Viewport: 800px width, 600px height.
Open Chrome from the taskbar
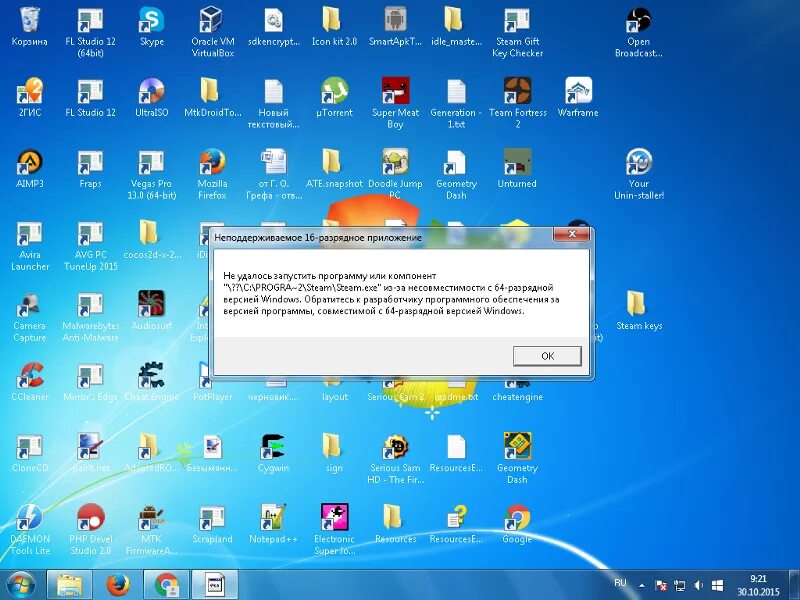pyautogui.click(x=166, y=585)
